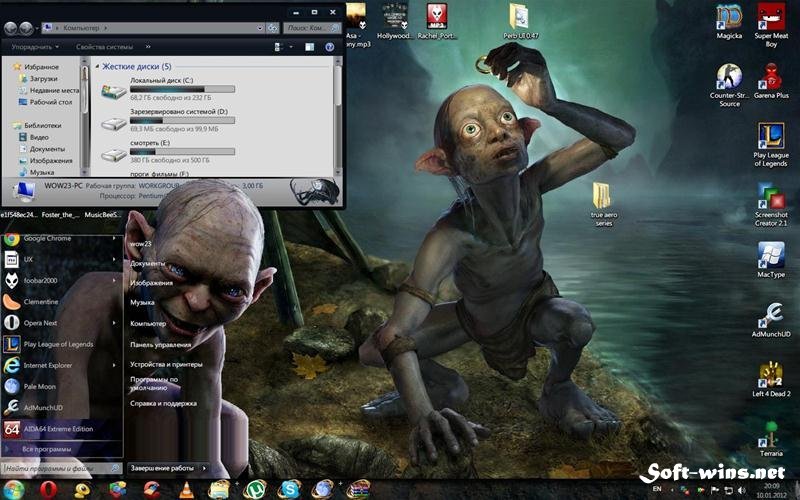Select the Garena Plus desktop icon

[x=771, y=81]
